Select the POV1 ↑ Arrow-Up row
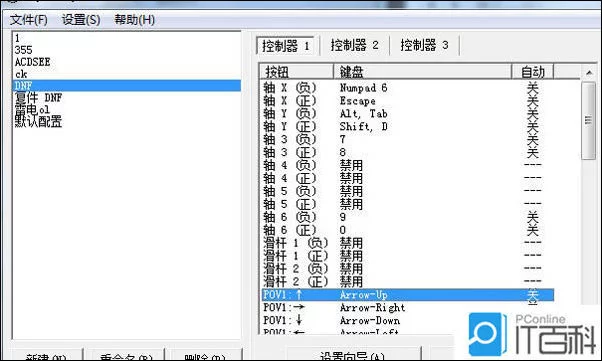602x361 pixels. click(x=408, y=295)
